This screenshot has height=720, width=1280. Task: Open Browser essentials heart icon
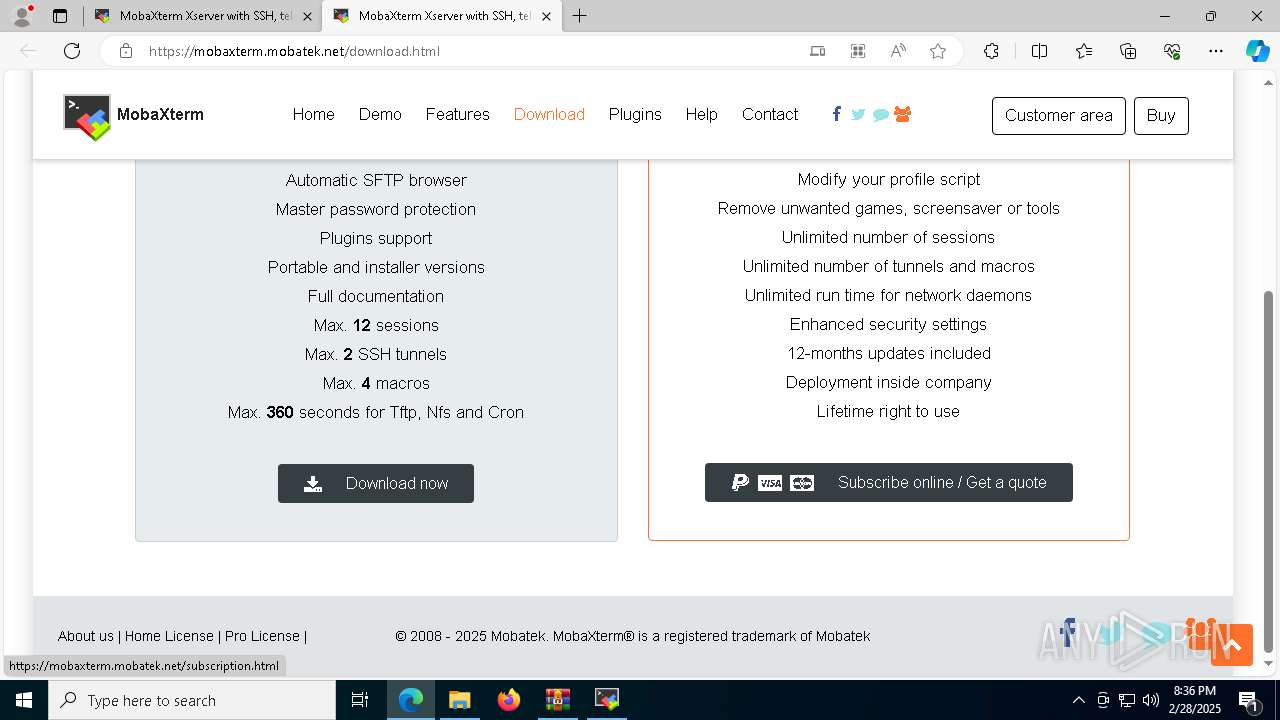pyautogui.click(x=1173, y=51)
